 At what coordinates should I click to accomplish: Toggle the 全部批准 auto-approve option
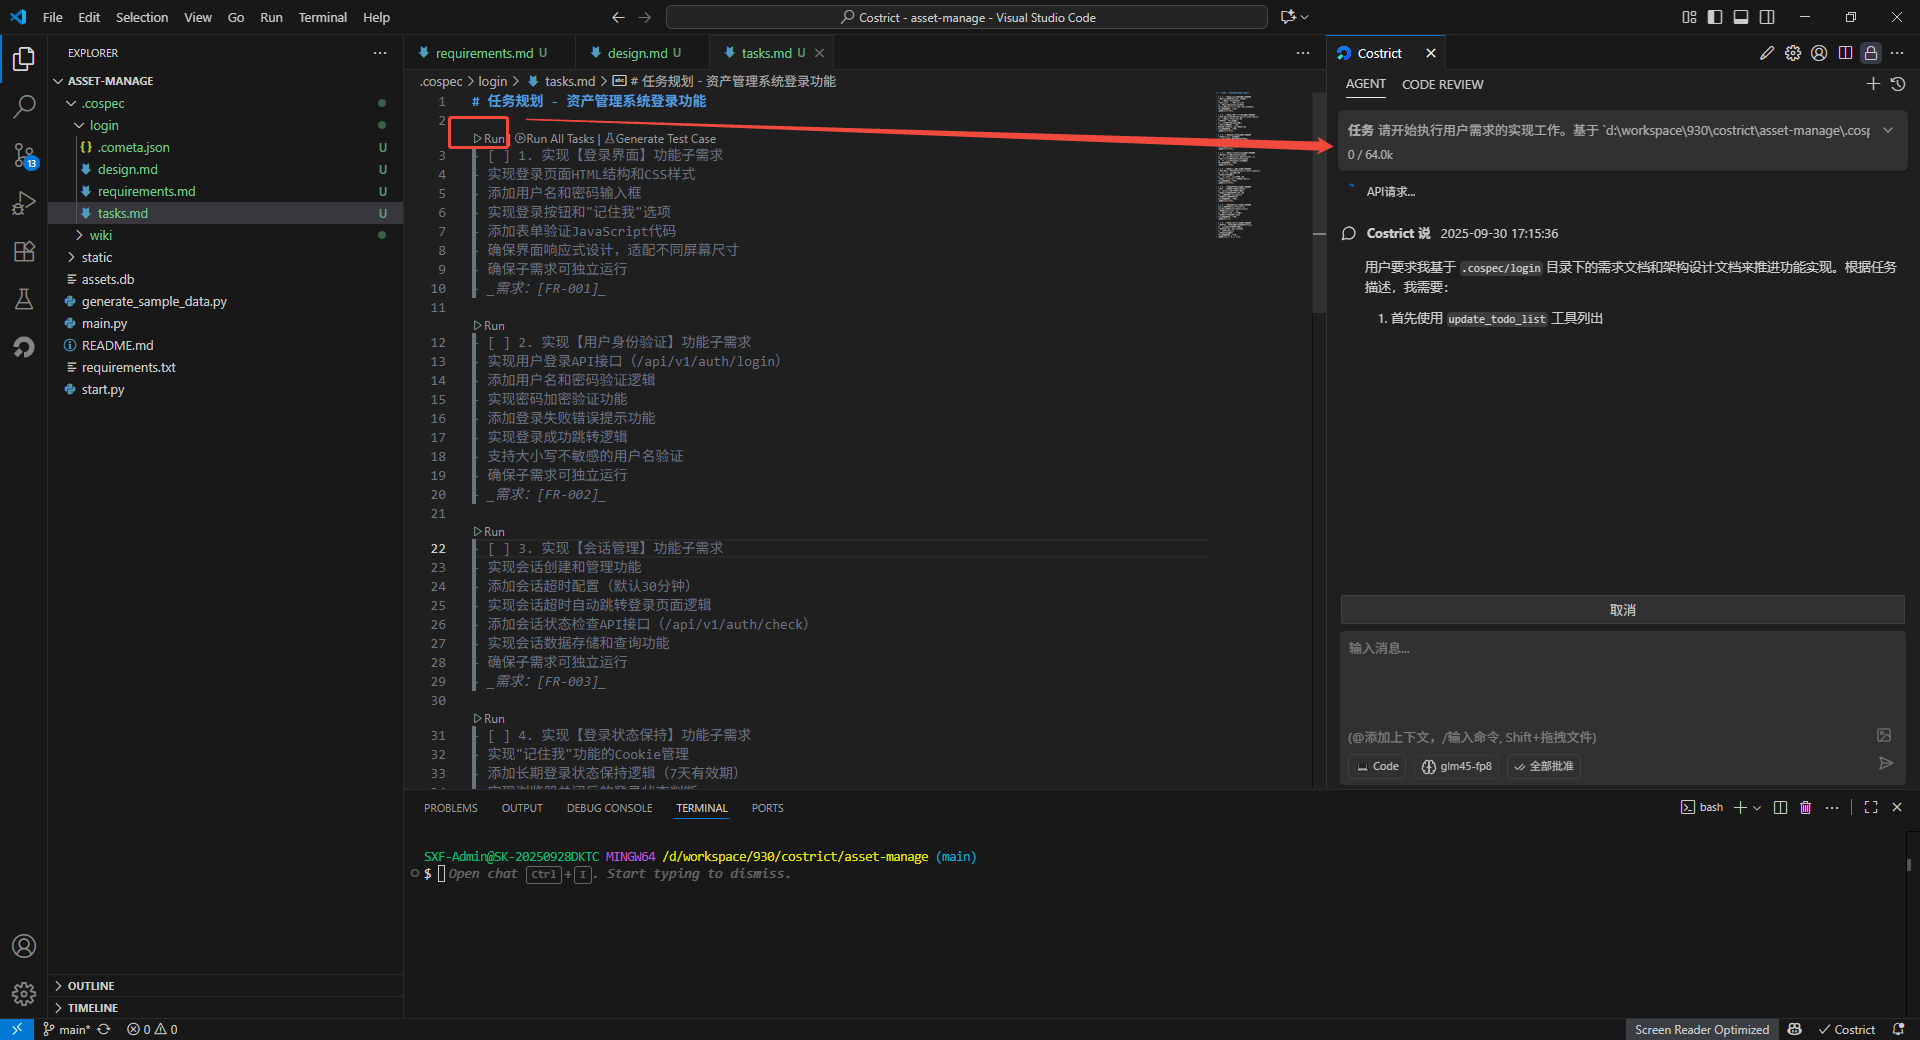point(1544,767)
